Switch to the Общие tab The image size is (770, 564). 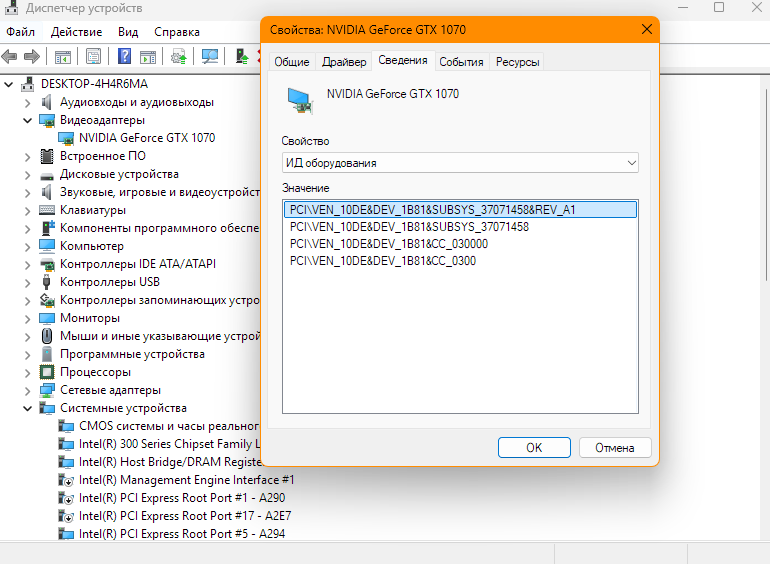(292, 62)
